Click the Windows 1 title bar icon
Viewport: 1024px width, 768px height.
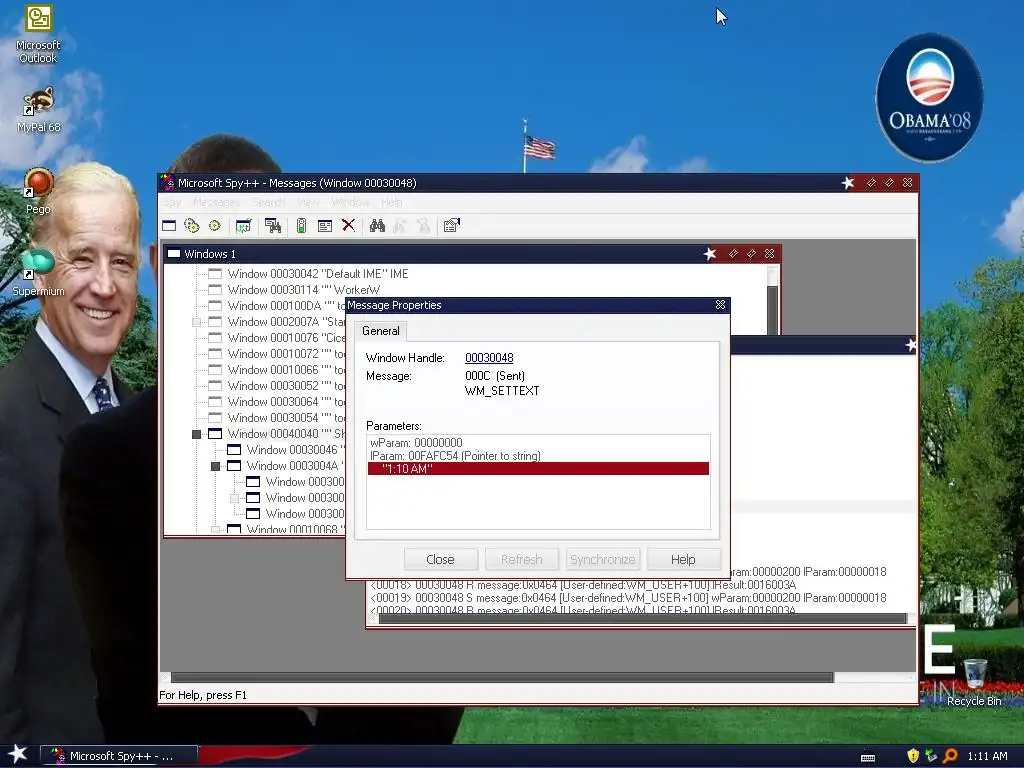click(x=174, y=254)
